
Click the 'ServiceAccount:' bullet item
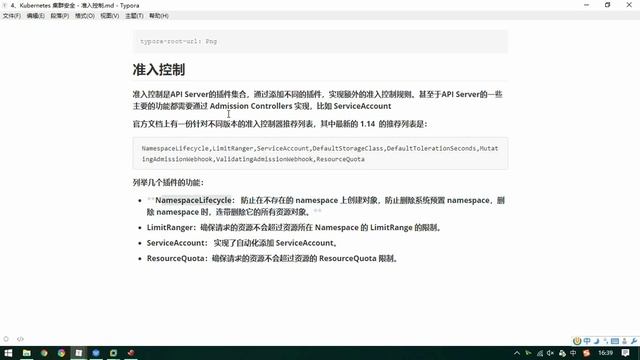(x=242, y=243)
